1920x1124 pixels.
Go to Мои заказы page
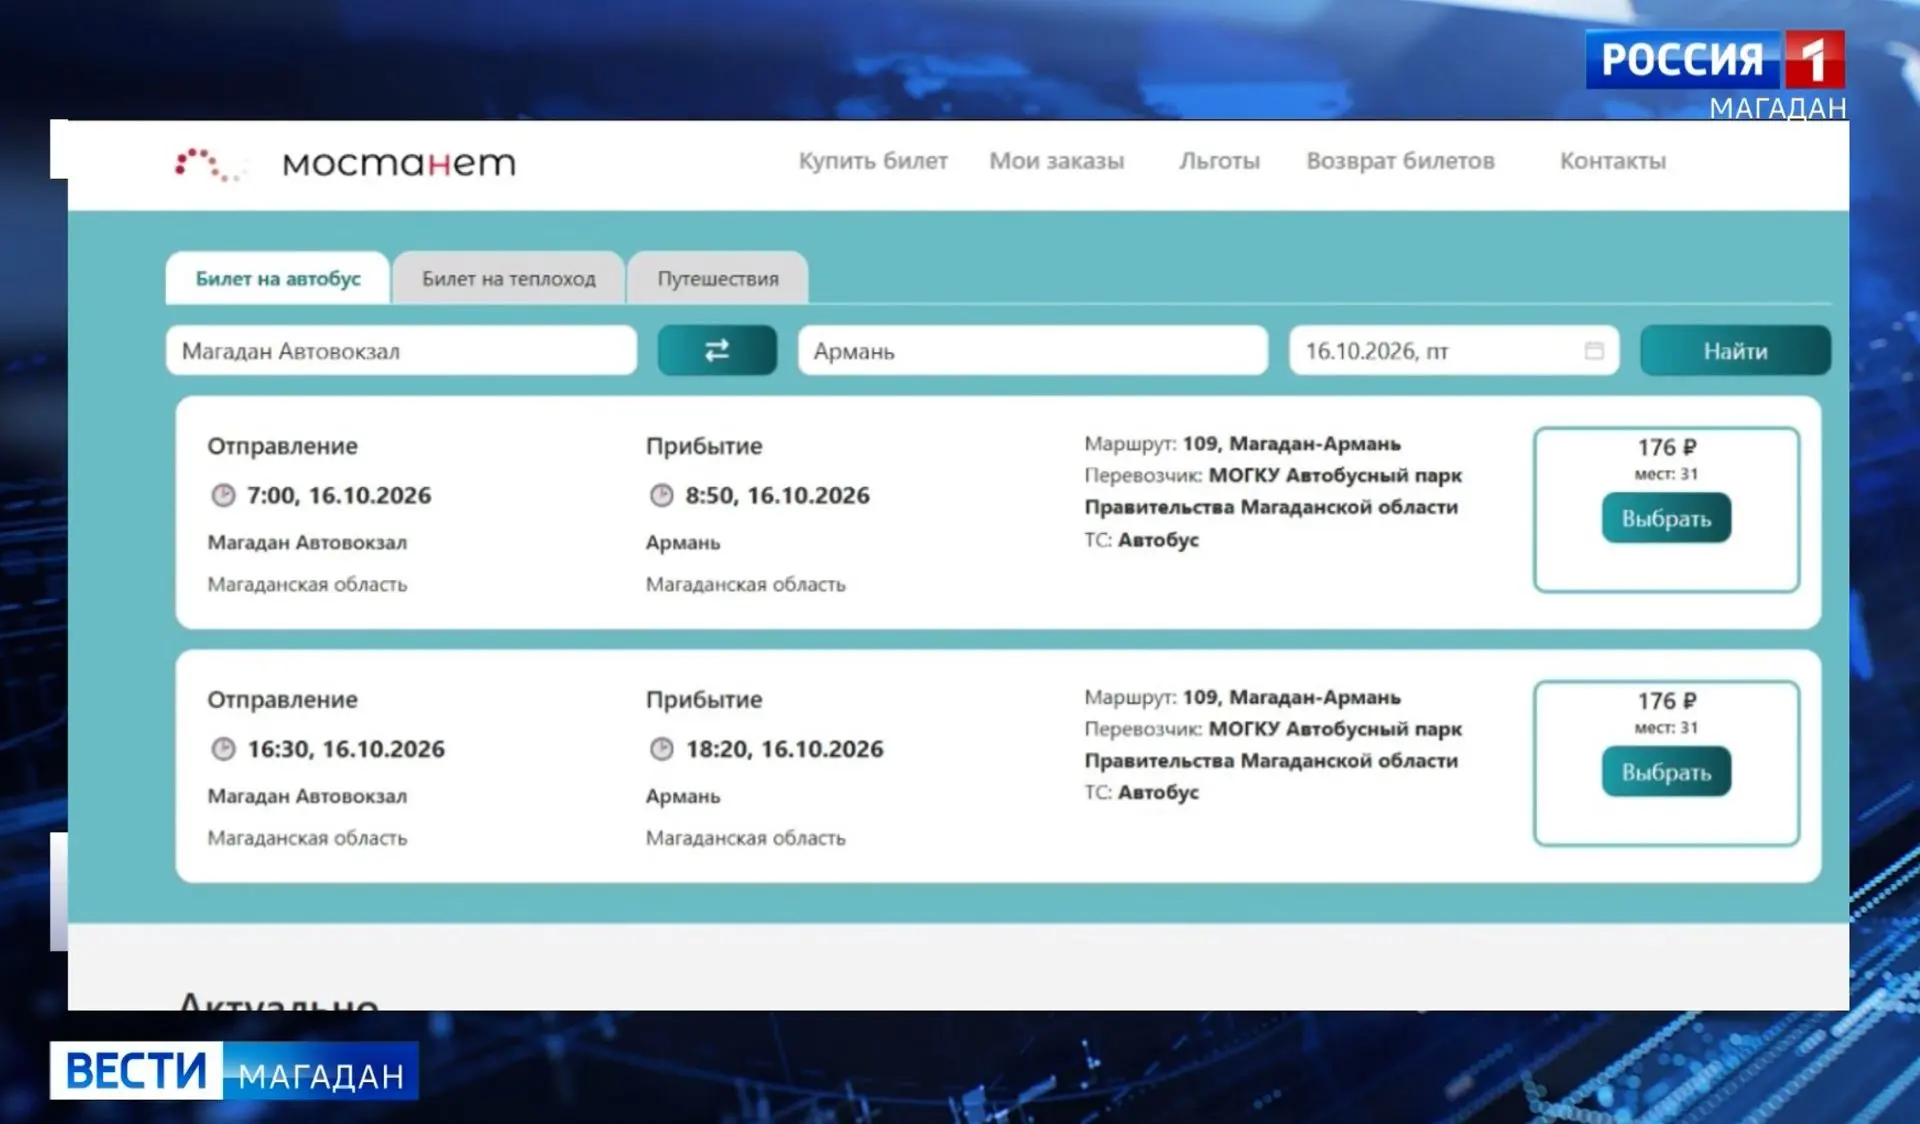(1057, 161)
